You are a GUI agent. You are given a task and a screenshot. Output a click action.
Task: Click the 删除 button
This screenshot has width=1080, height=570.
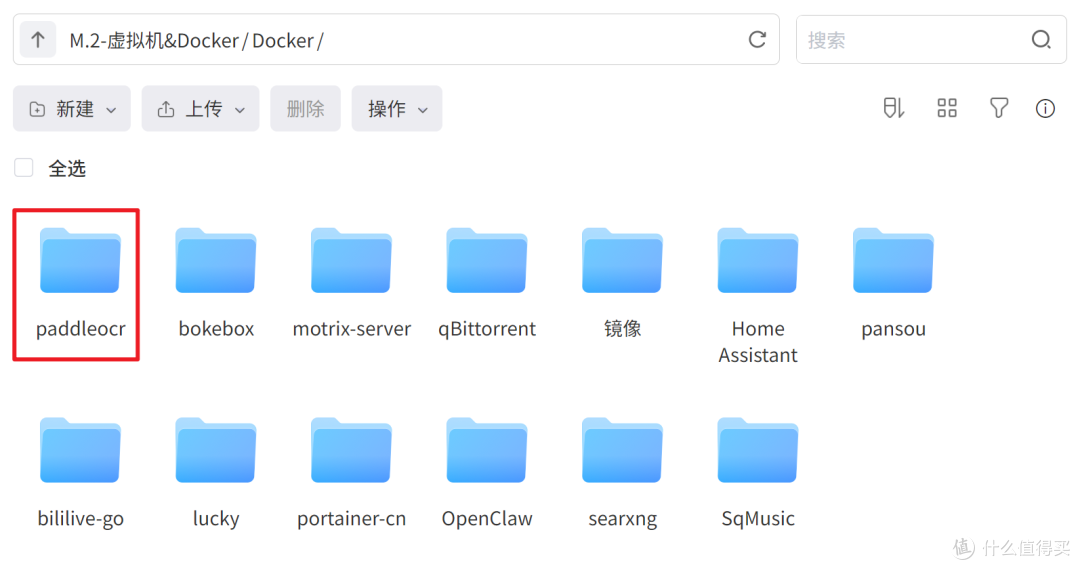(x=305, y=109)
